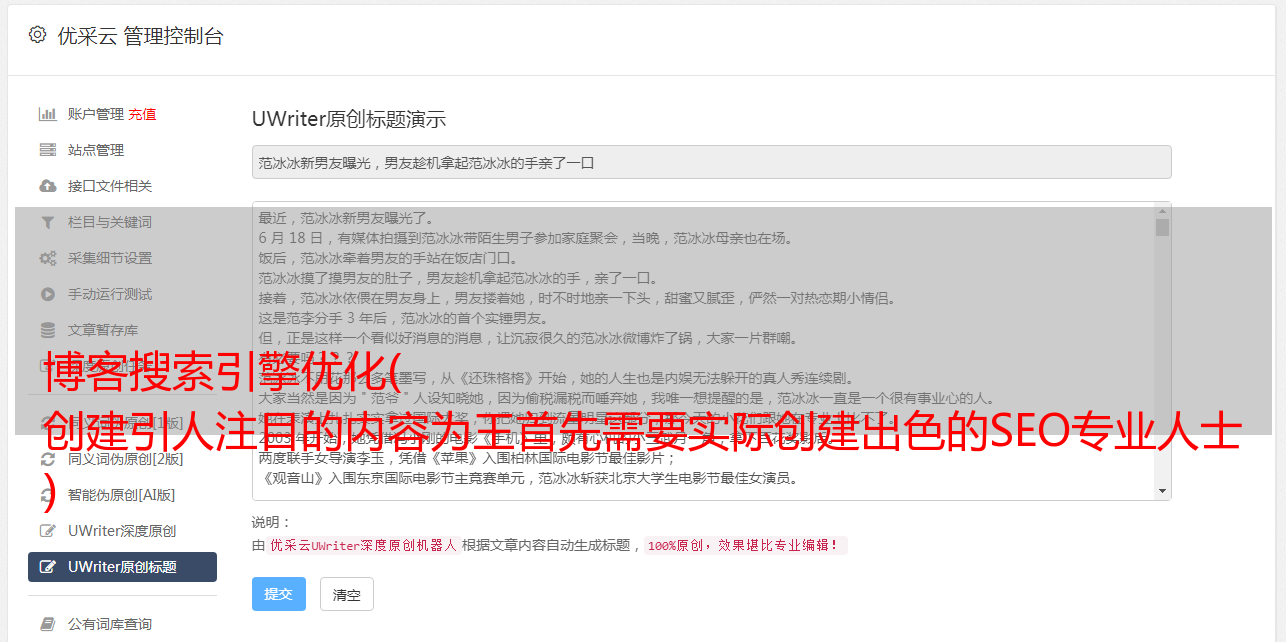Click the blue 提交 button
The image size is (1286, 642).
coord(278,594)
